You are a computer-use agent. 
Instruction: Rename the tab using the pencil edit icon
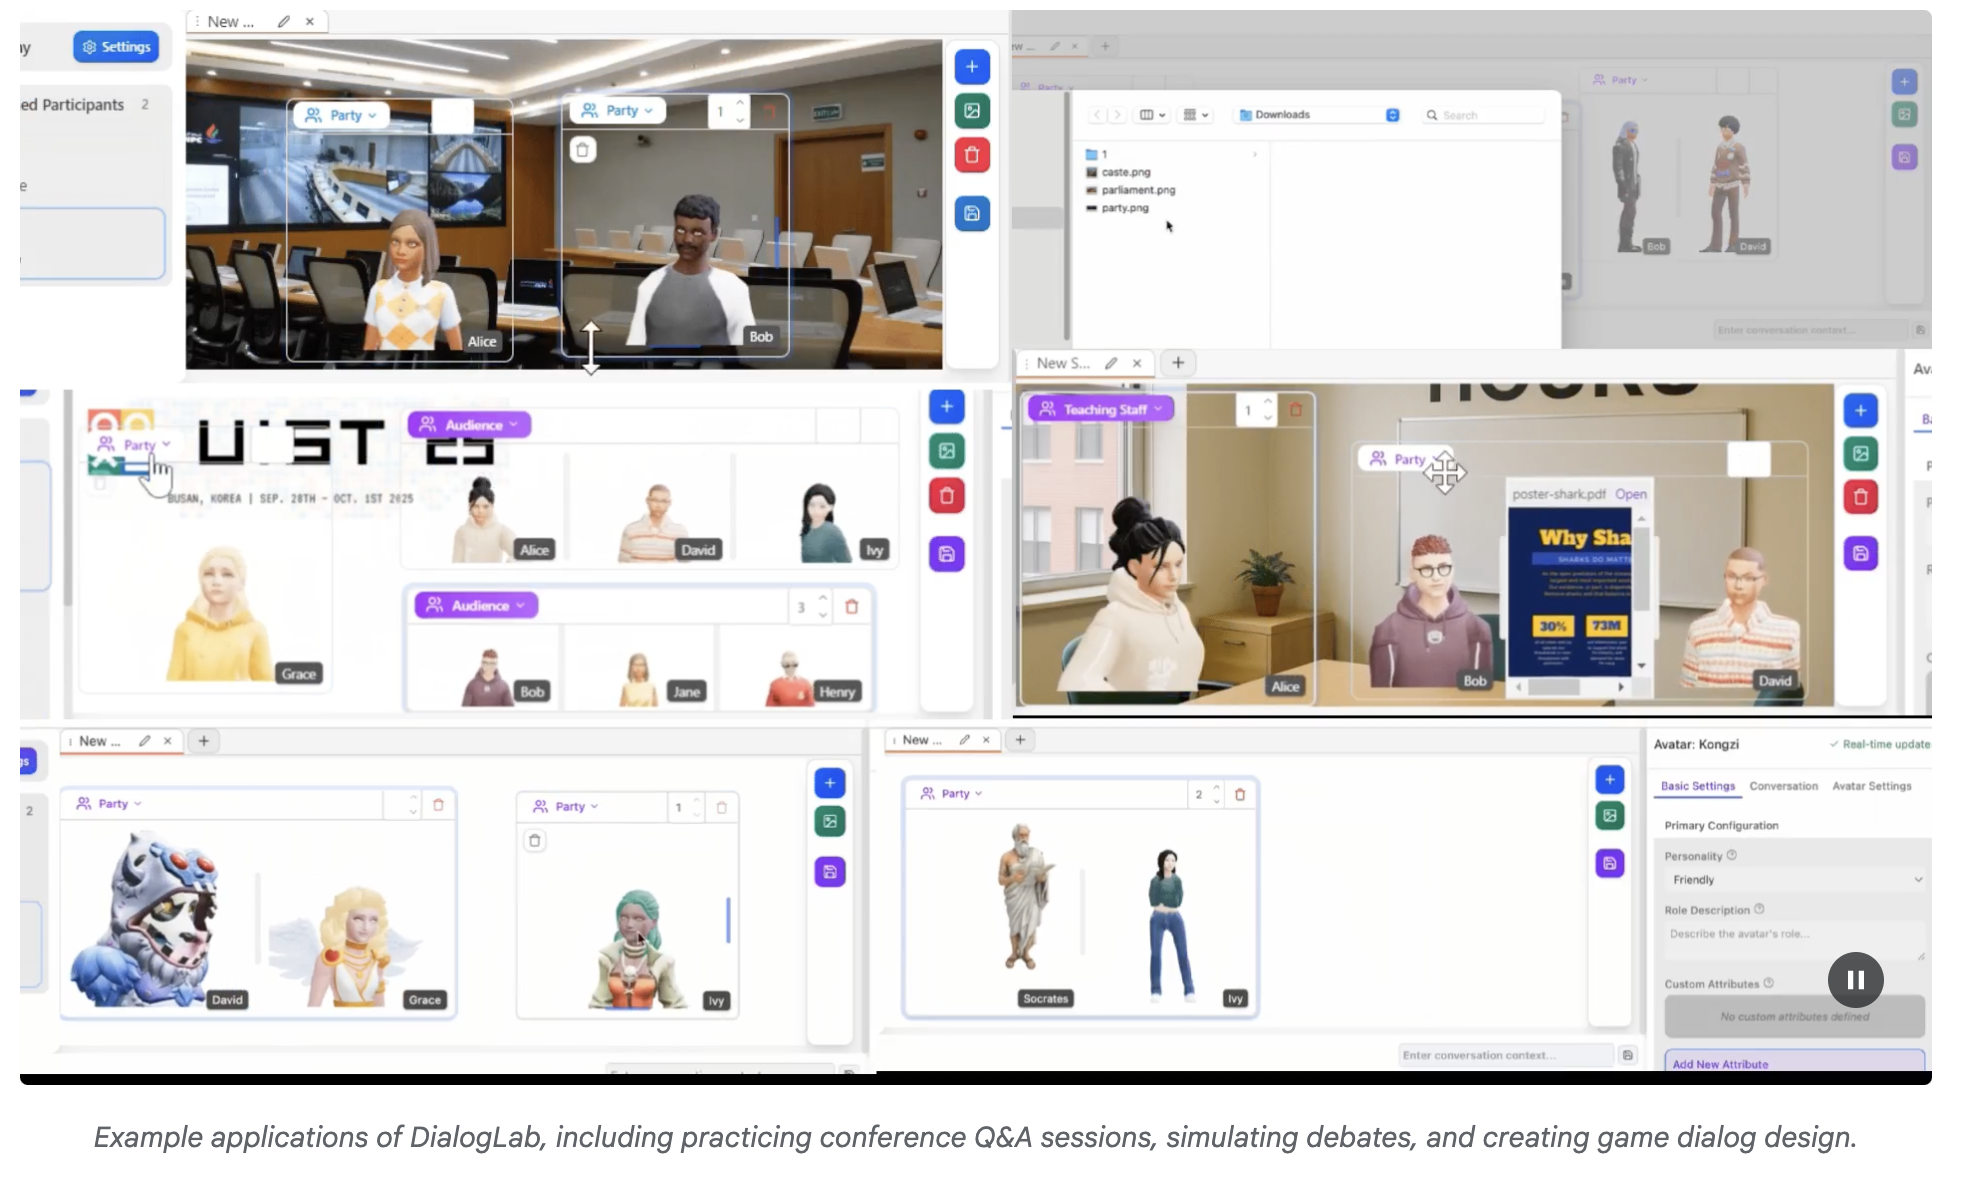pos(283,21)
